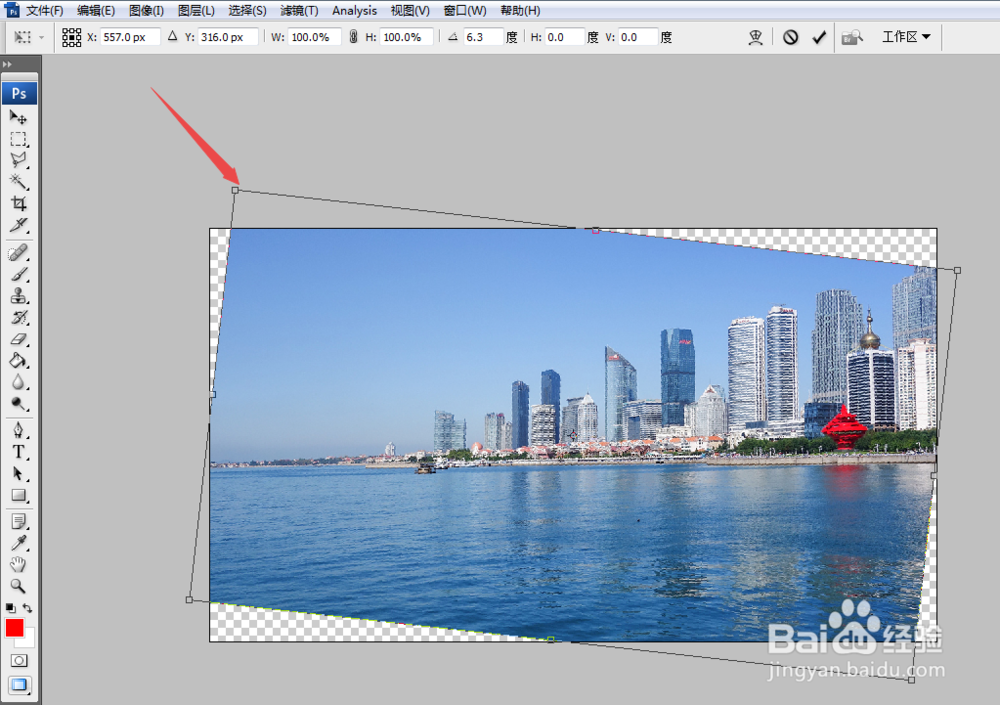The width and height of the screenshot is (1000, 705).
Task: Select the Hand tool
Action: click(19, 565)
